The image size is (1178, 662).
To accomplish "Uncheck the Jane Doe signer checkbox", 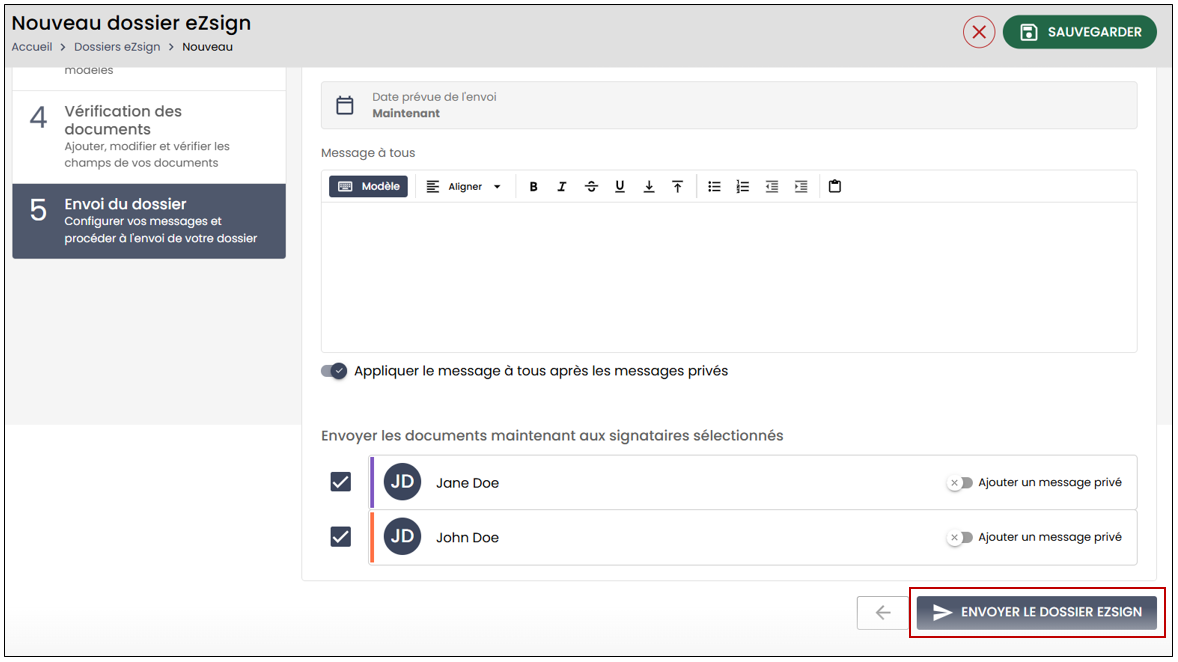I will 341,482.
